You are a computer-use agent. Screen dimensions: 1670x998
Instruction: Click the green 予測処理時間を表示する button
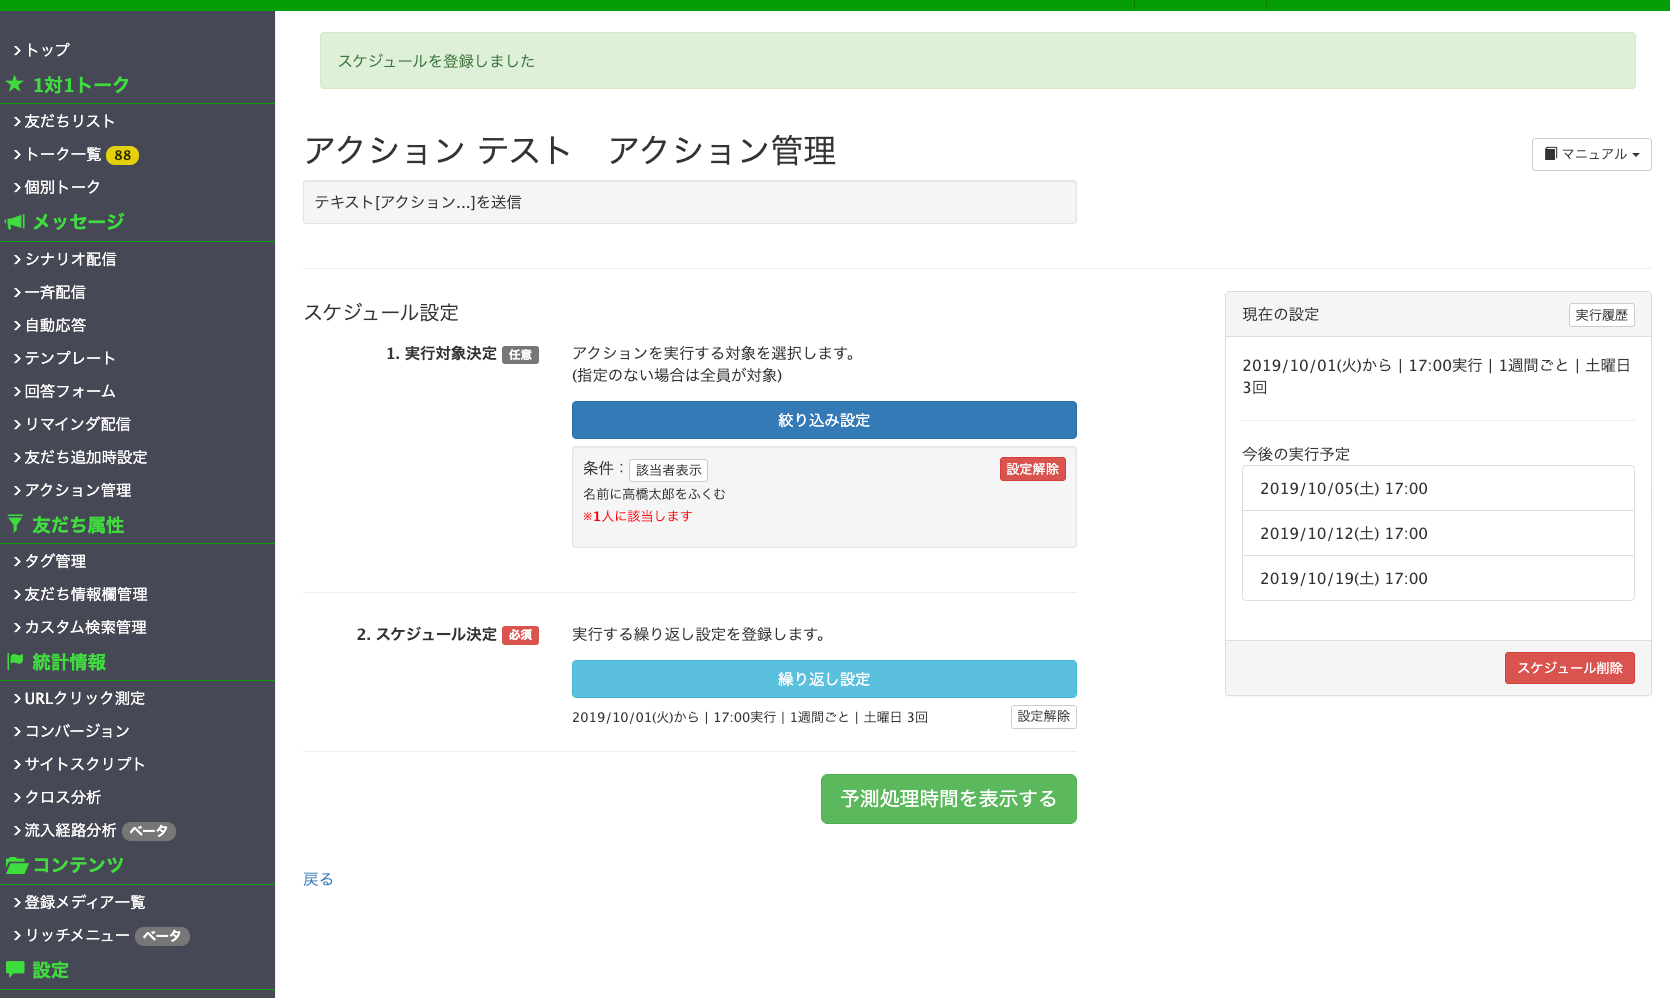tap(948, 799)
